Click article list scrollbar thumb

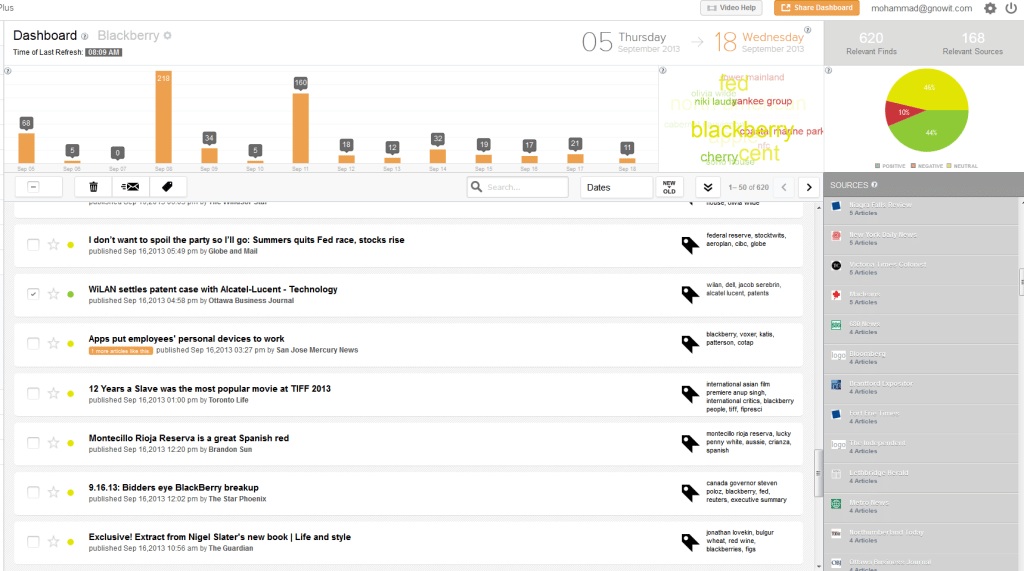click(818, 474)
